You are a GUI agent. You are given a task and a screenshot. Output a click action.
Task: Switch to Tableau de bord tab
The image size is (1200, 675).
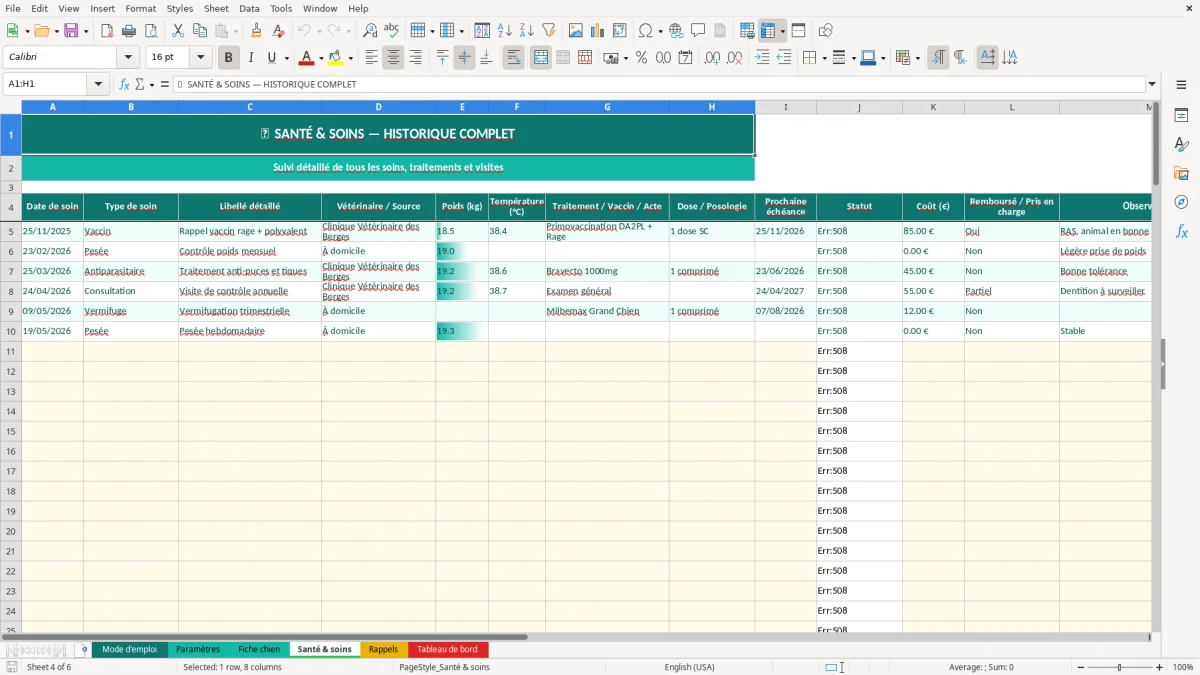pos(447,649)
